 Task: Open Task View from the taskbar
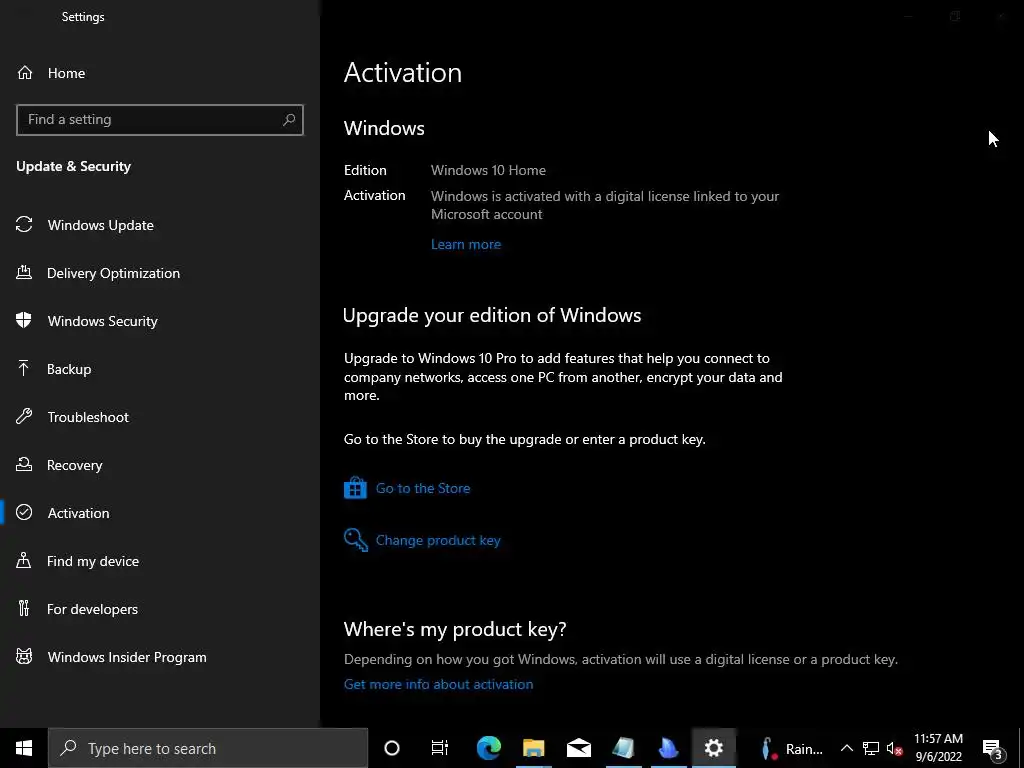pos(440,748)
